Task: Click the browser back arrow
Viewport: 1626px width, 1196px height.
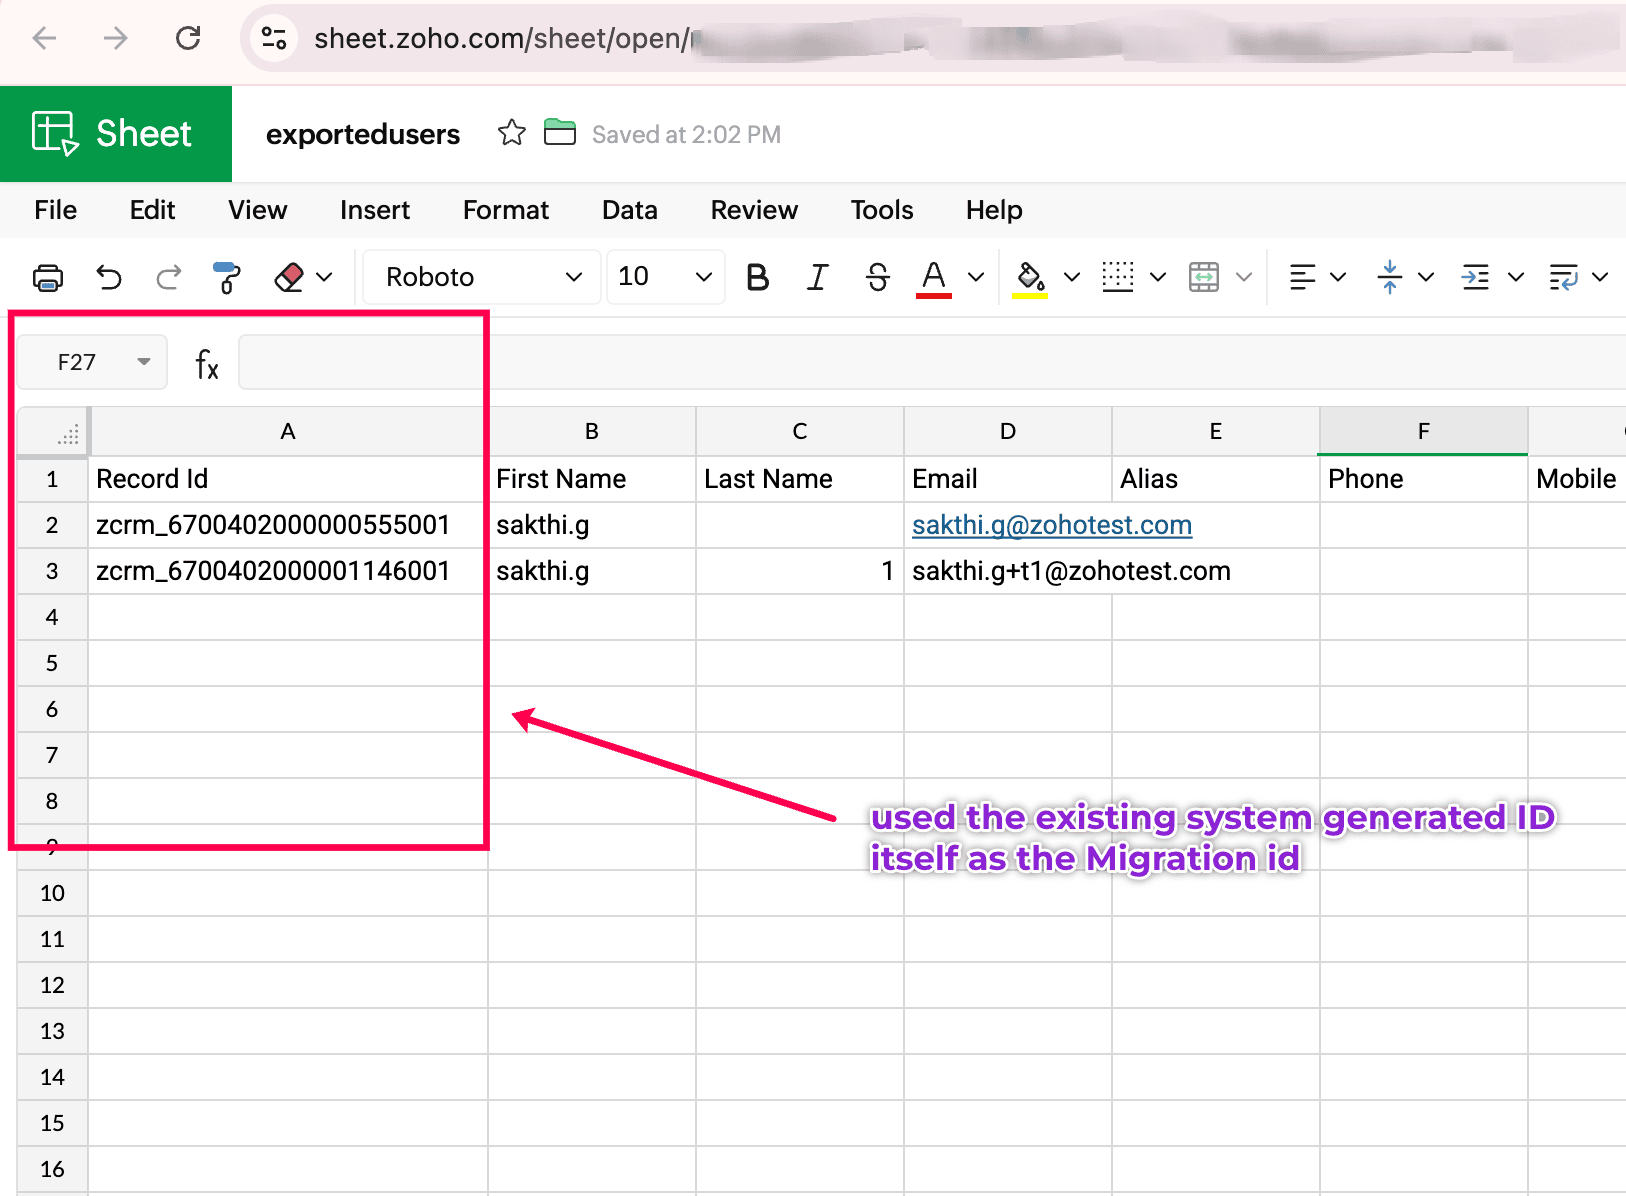Action: click(x=45, y=38)
